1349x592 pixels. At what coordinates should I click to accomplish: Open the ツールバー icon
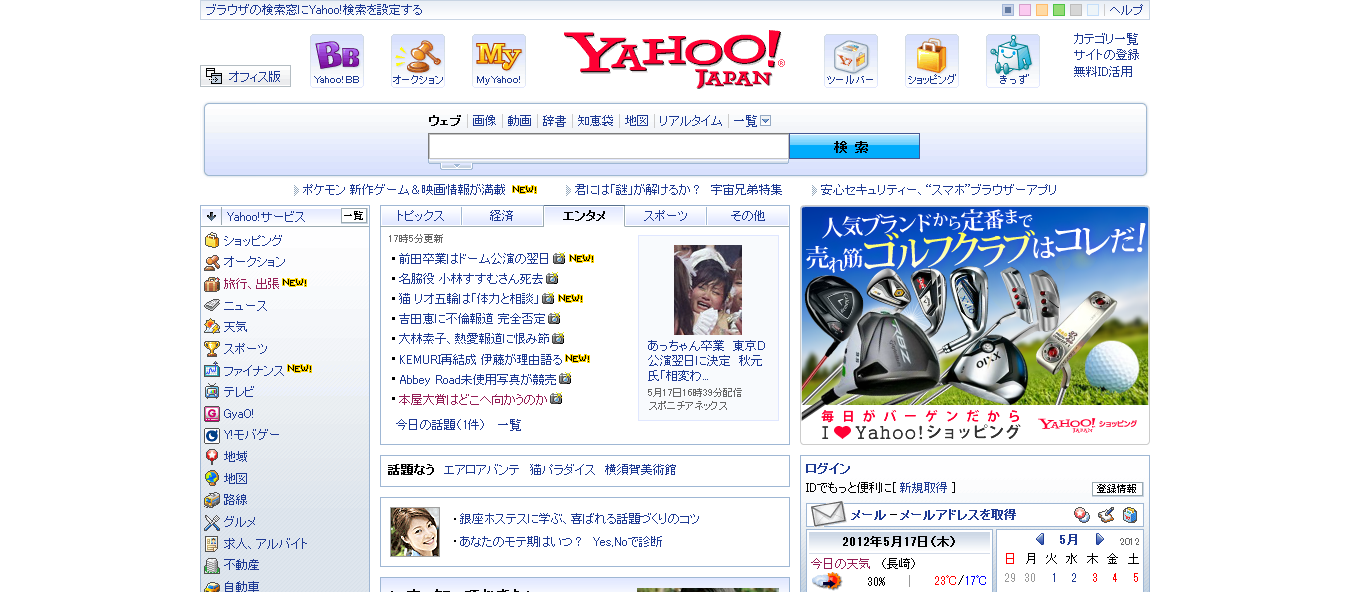[x=851, y=61]
